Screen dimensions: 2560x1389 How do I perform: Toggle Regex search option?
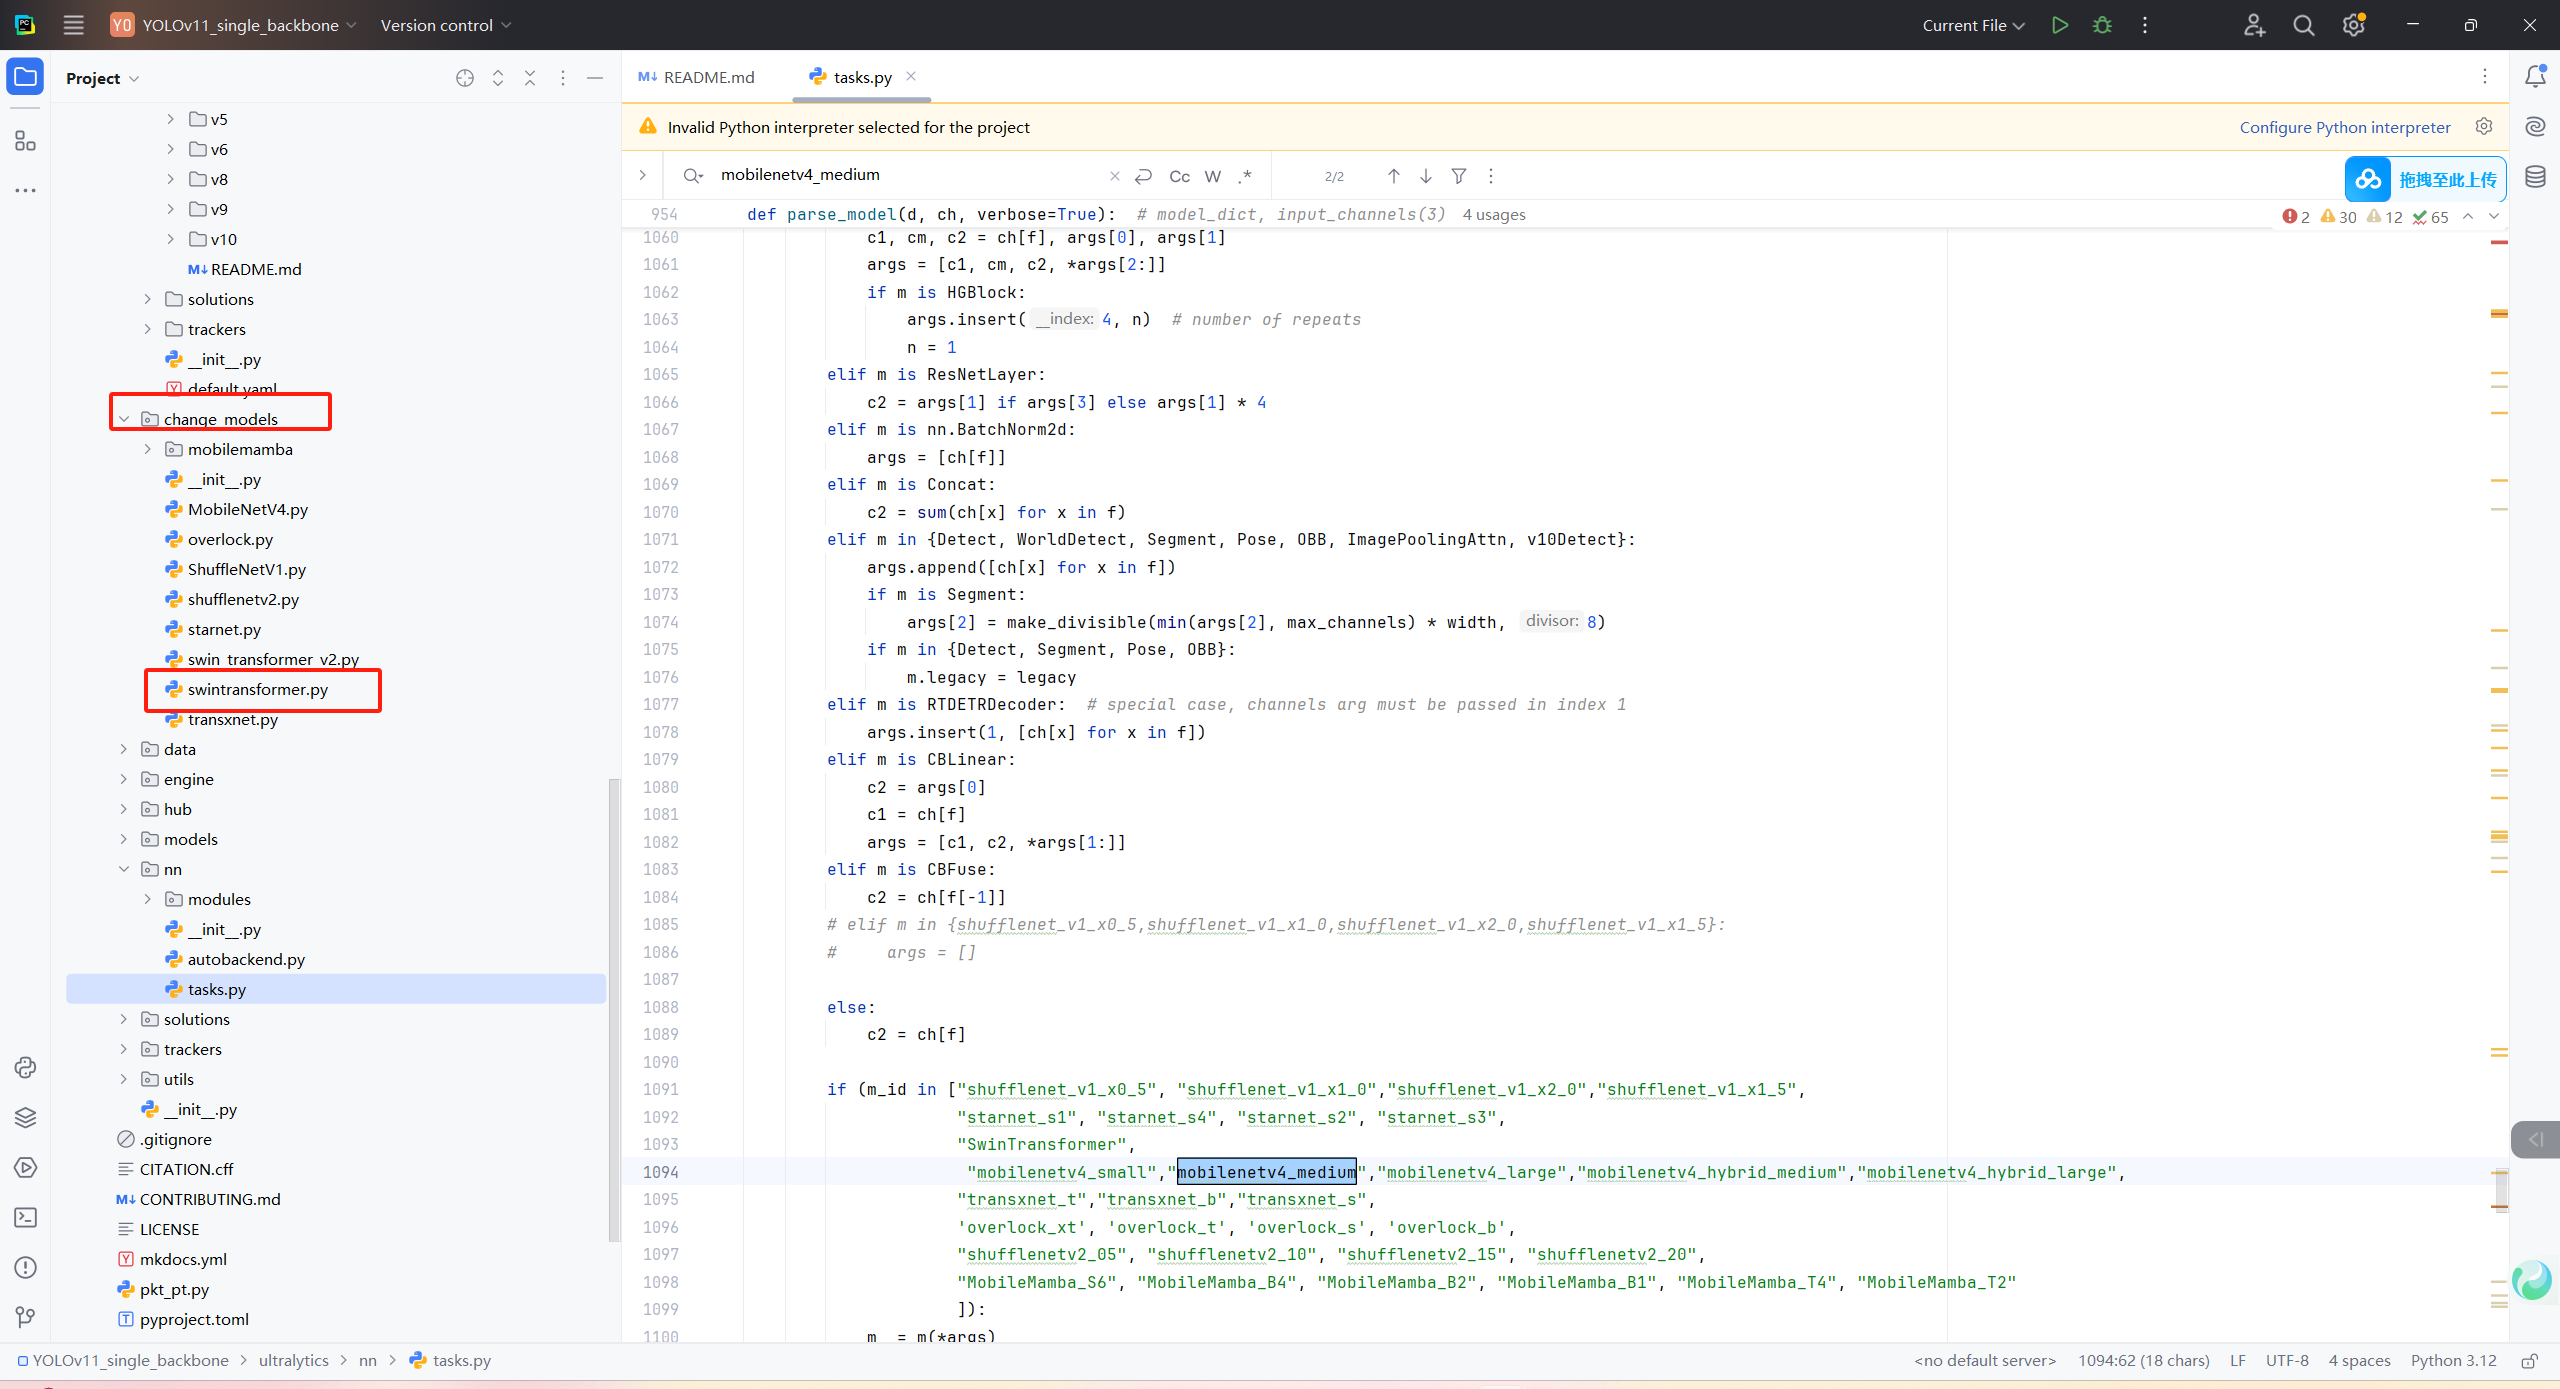1245,176
